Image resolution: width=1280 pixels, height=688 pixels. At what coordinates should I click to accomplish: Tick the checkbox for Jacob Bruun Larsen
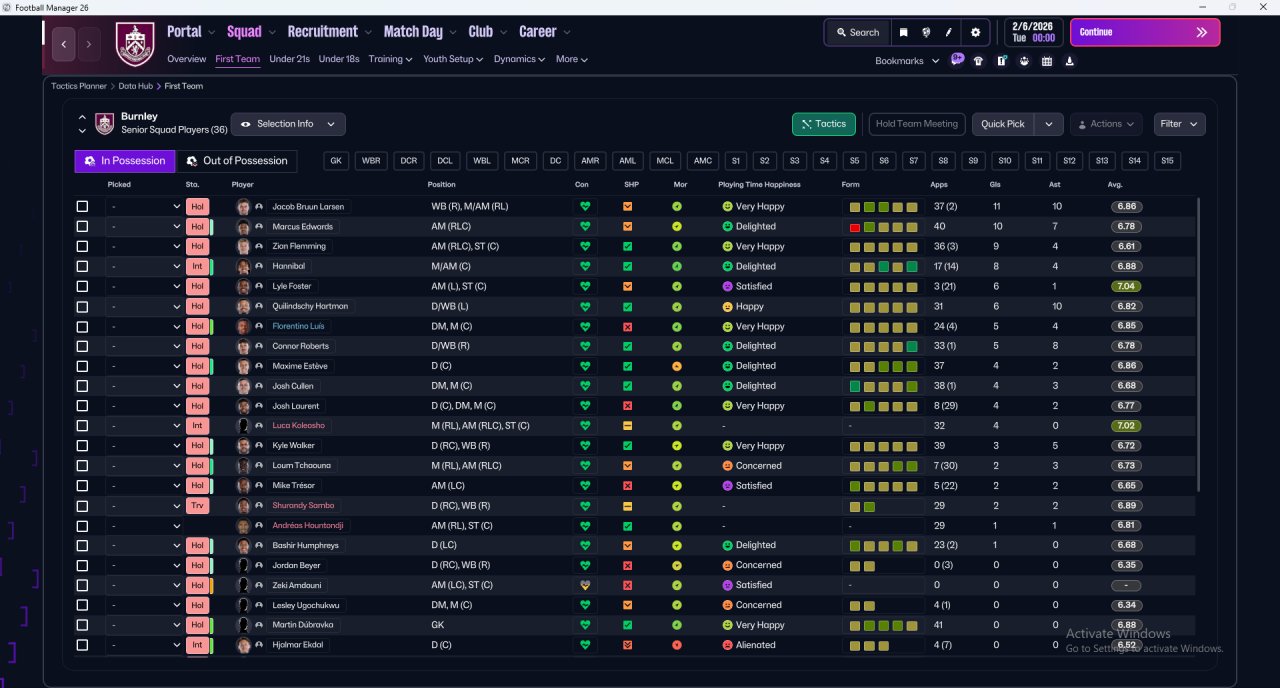[82, 207]
